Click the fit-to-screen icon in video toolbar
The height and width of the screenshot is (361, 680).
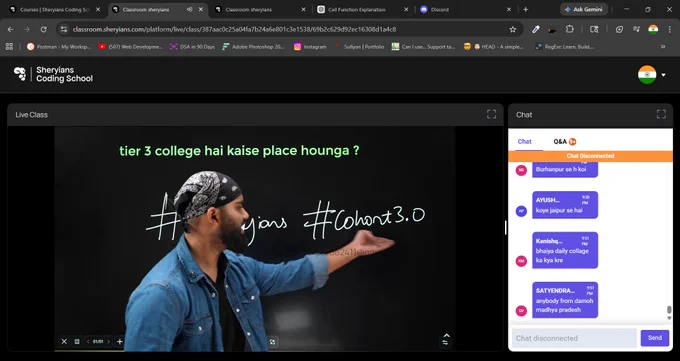tap(272, 342)
